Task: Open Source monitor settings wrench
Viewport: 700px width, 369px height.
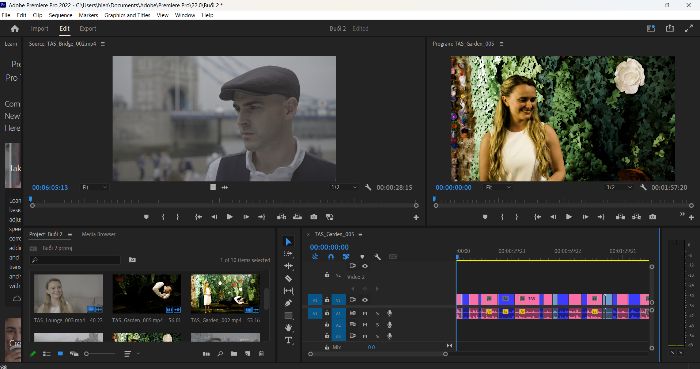Action: coord(368,187)
